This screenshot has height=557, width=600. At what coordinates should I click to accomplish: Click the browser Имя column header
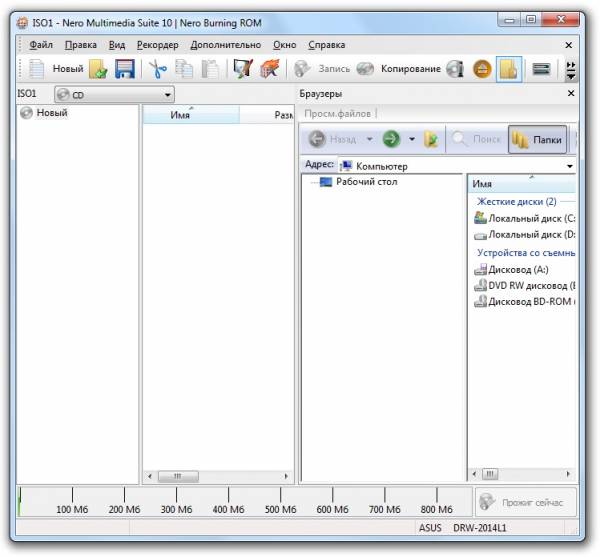[x=522, y=184]
